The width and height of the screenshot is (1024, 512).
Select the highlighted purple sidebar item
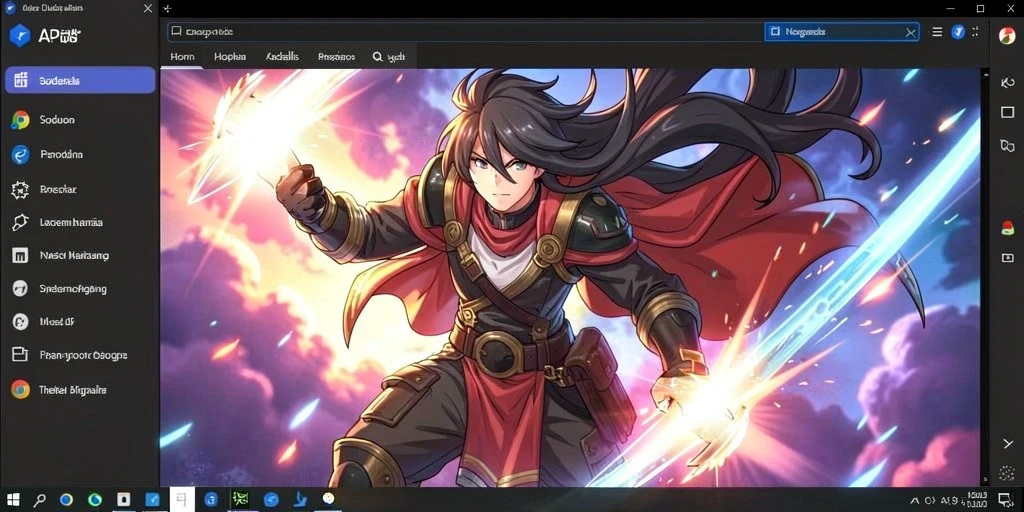click(80, 80)
